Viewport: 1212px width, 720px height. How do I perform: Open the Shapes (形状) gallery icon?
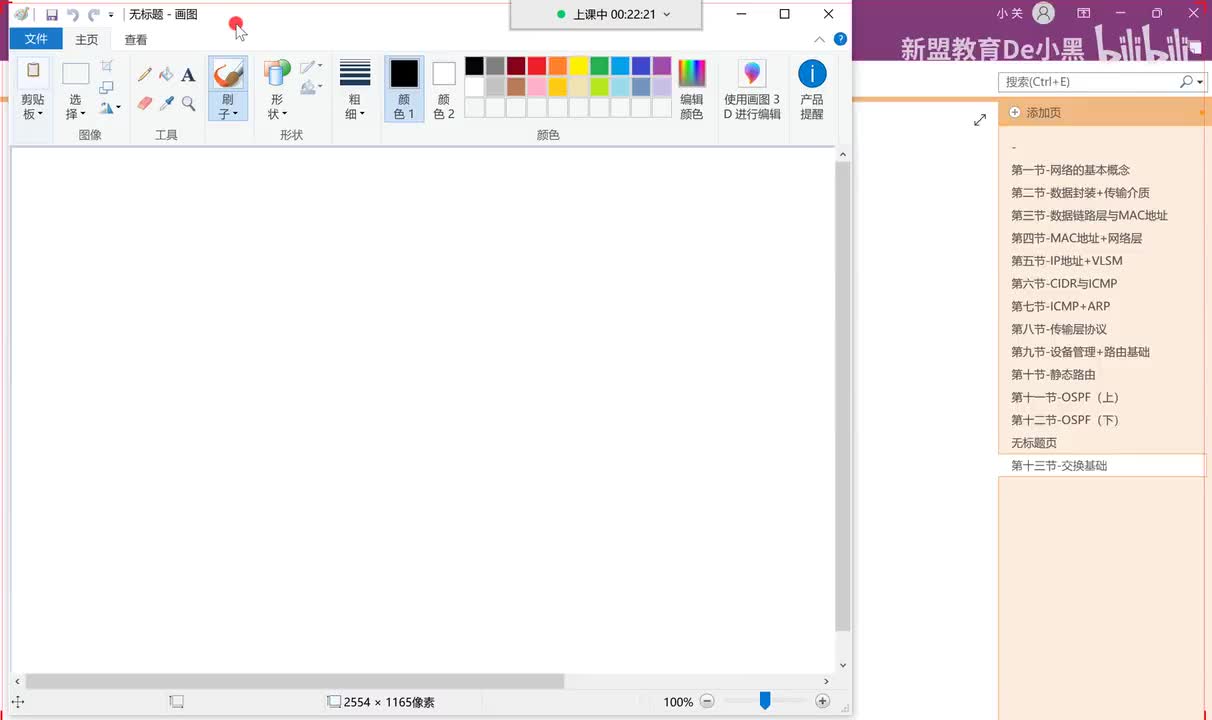click(277, 74)
